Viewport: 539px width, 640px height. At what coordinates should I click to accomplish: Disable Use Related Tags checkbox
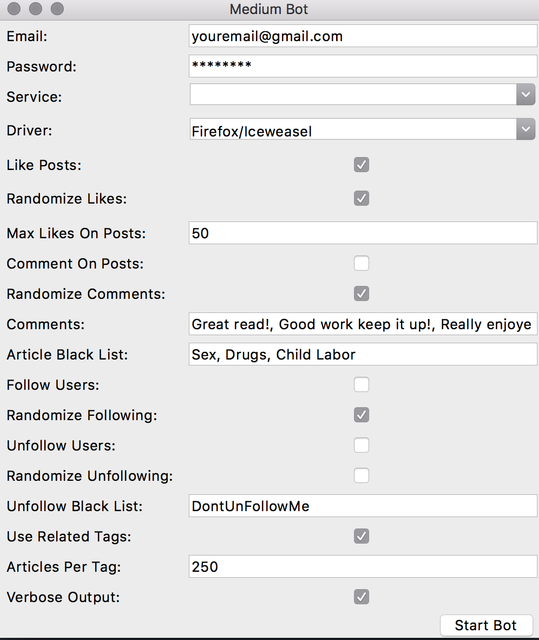pyautogui.click(x=362, y=536)
